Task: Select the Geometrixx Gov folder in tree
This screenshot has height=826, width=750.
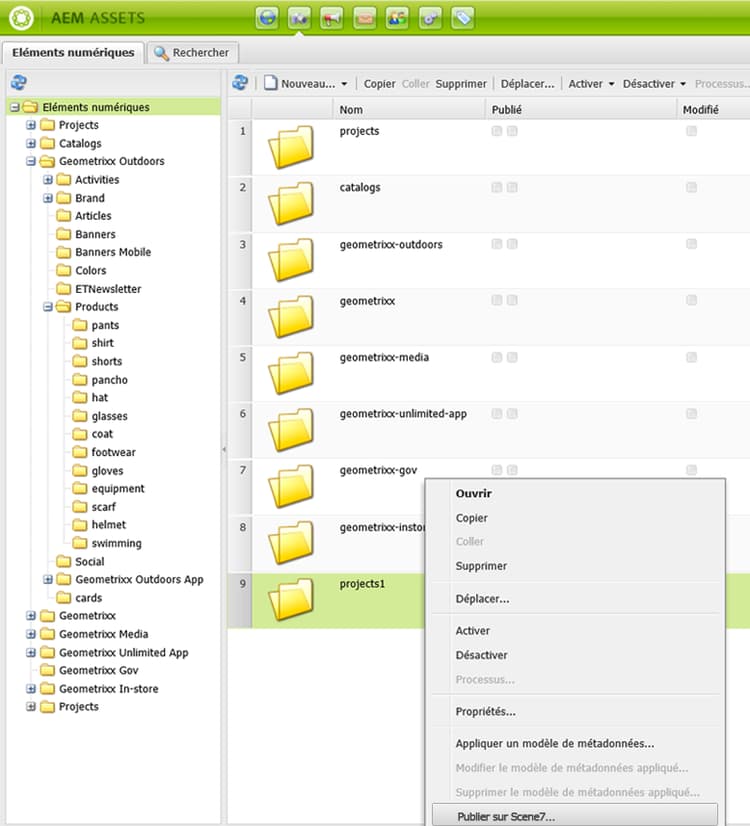Action: click(98, 670)
